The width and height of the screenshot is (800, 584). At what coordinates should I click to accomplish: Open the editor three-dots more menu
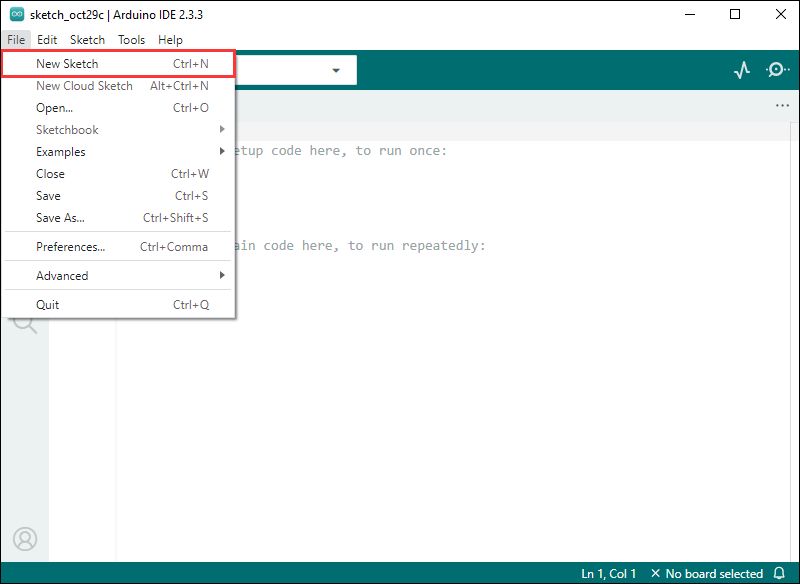pyautogui.click(x=782, y=106)
